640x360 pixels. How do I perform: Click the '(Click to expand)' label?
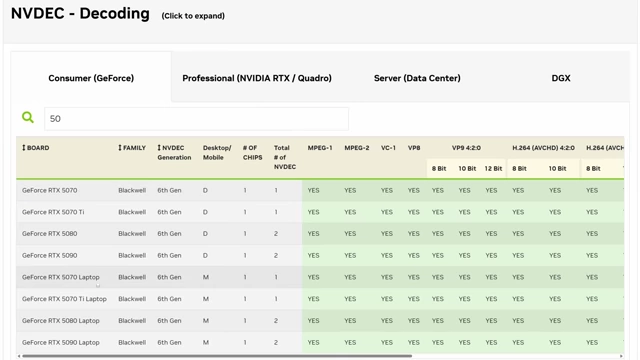click(193, 16)
